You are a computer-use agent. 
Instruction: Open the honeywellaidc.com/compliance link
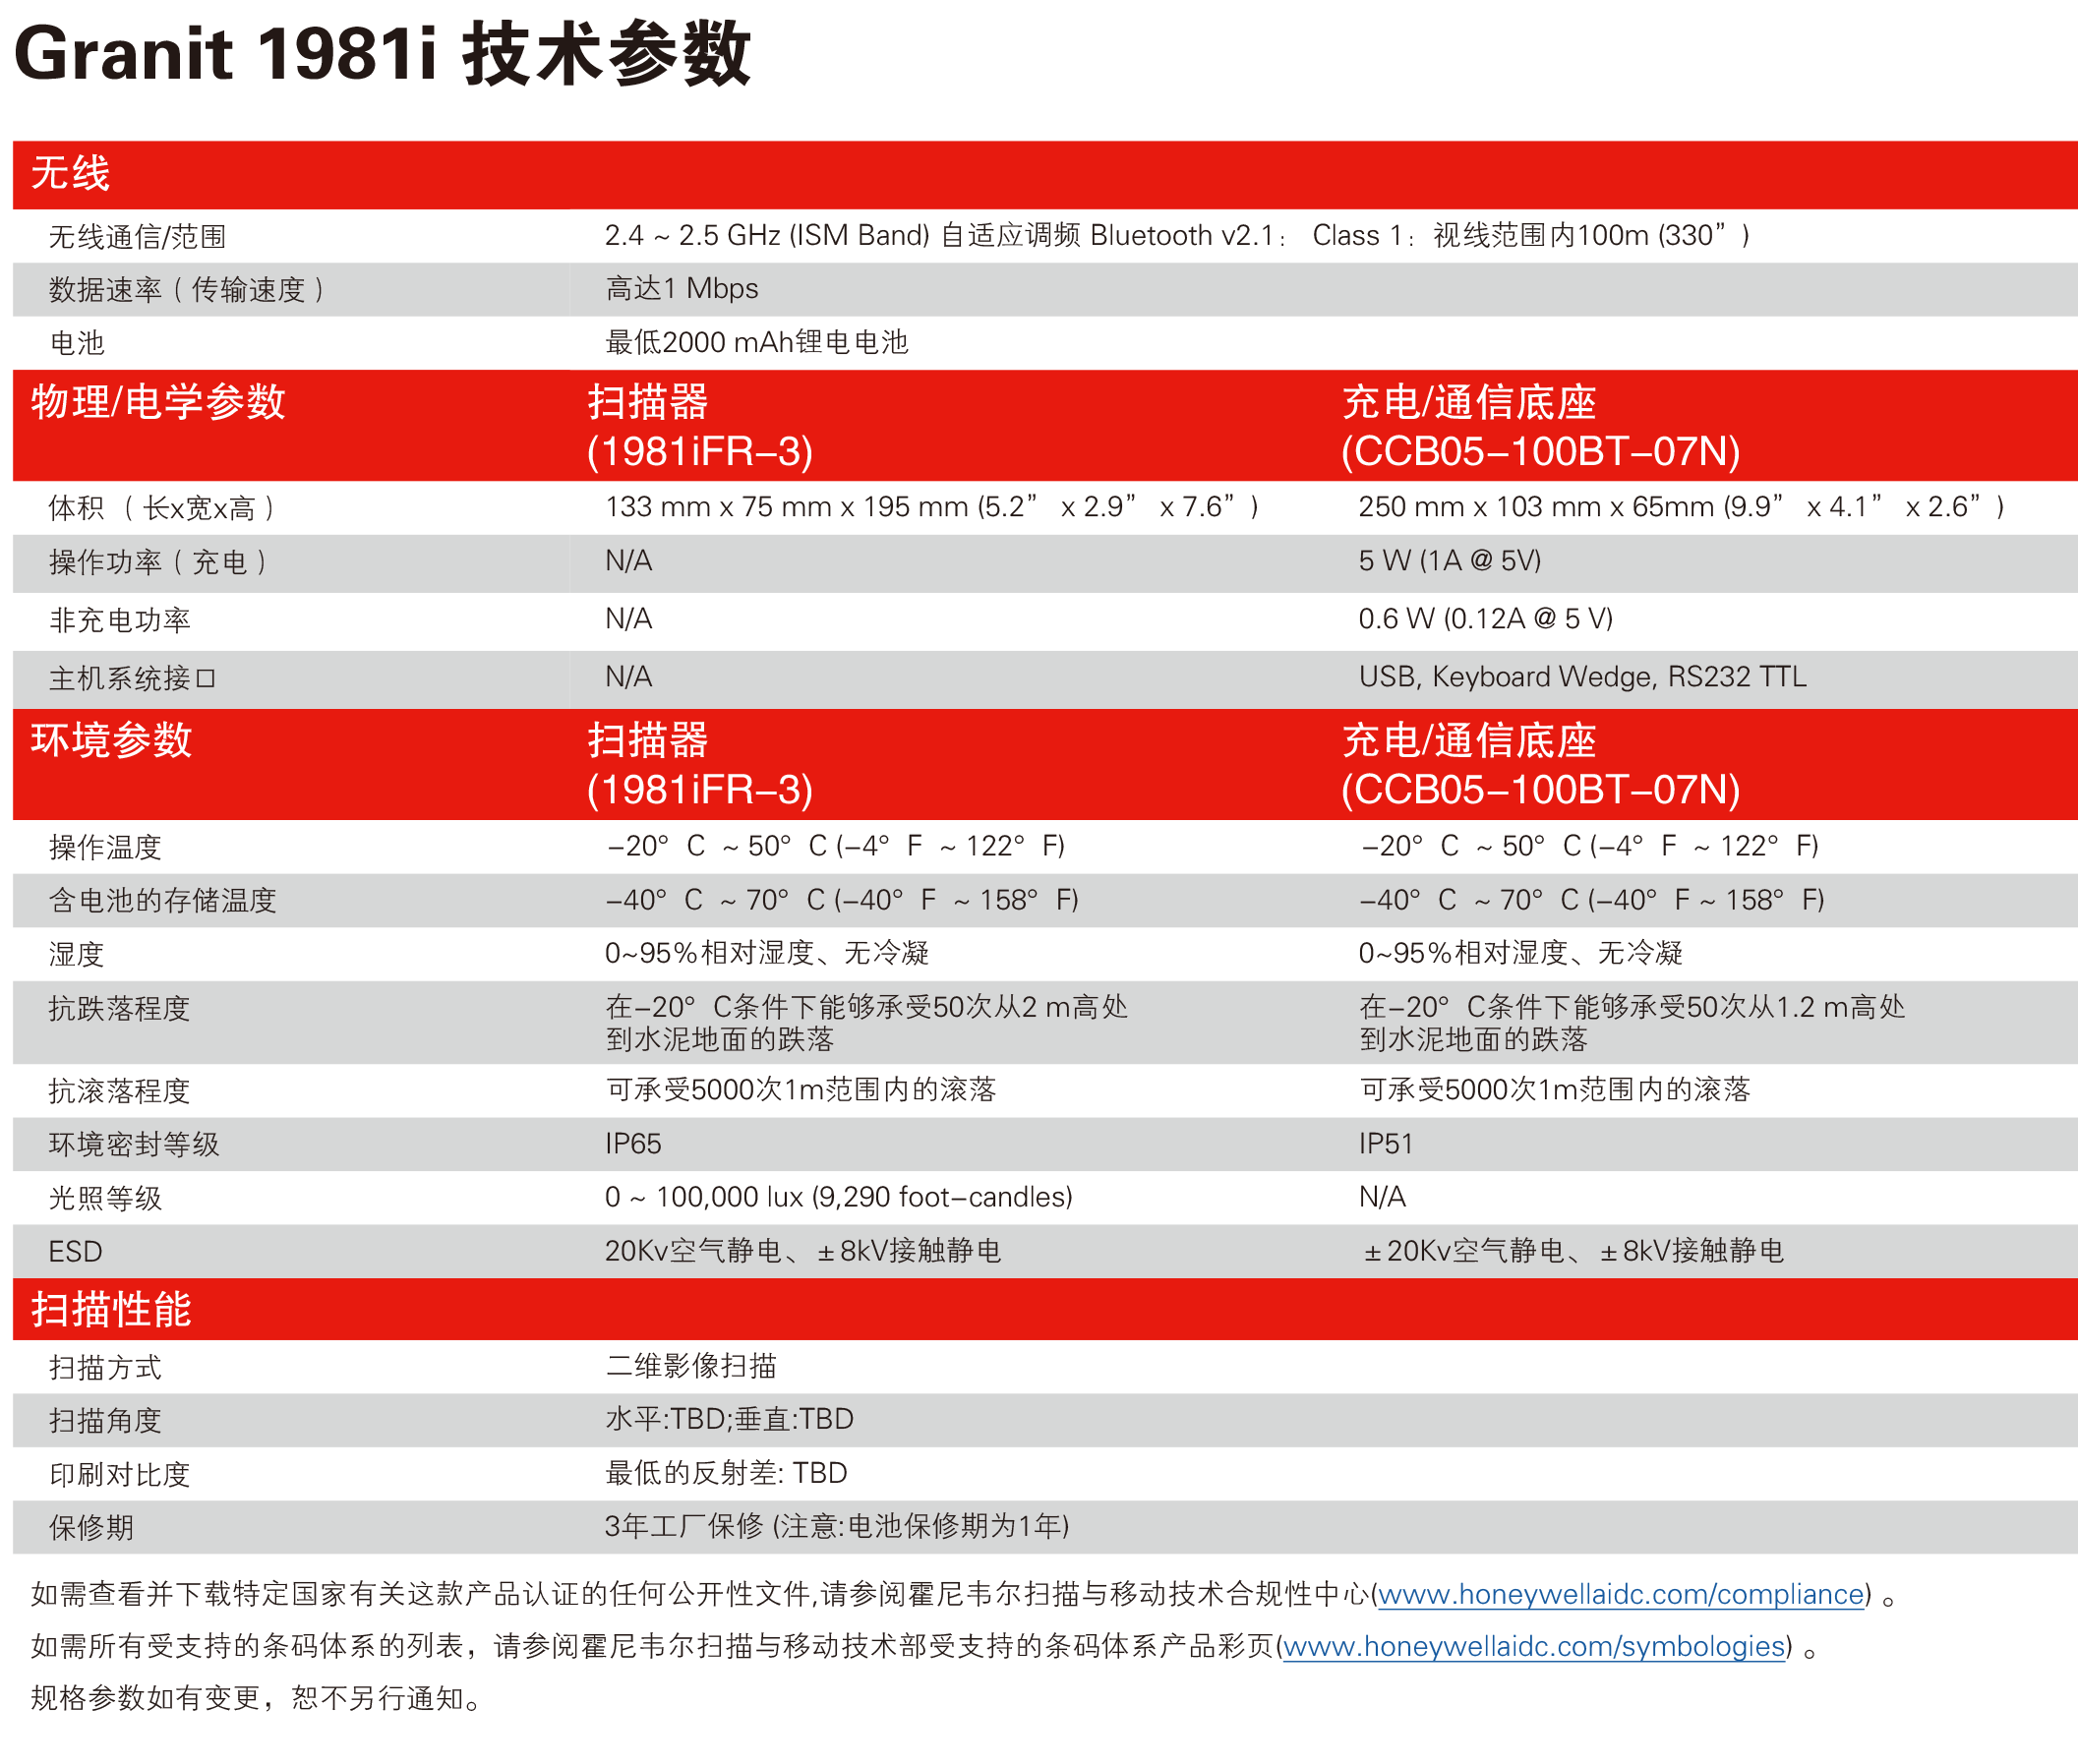click(1620, 1594)
